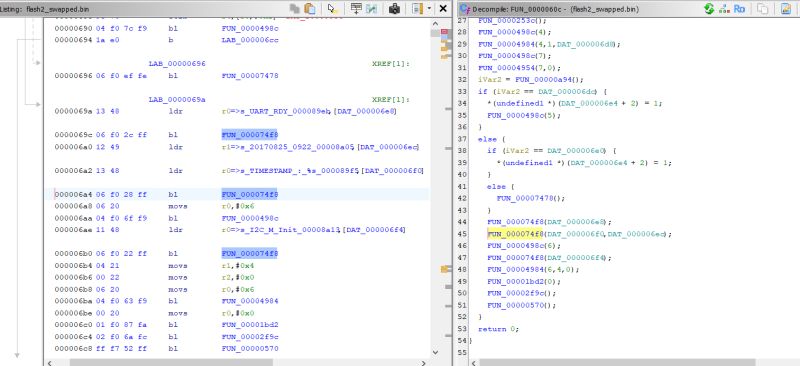The width and height of the screenshot is (800, 366).
Task: Click first XREF[1] at LAB_00000696
Action: click(x=391, y=64)
